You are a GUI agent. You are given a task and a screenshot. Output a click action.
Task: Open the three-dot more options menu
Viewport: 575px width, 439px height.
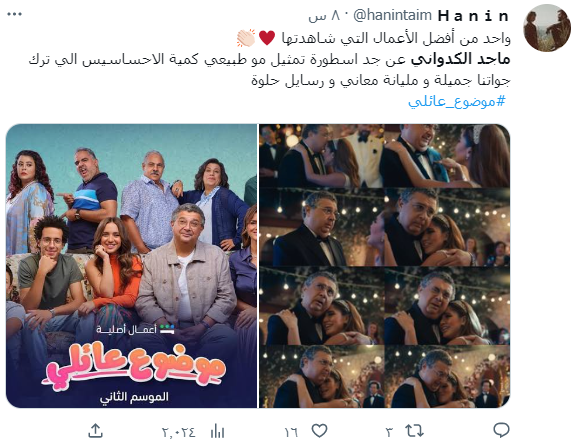coord(15,14)
